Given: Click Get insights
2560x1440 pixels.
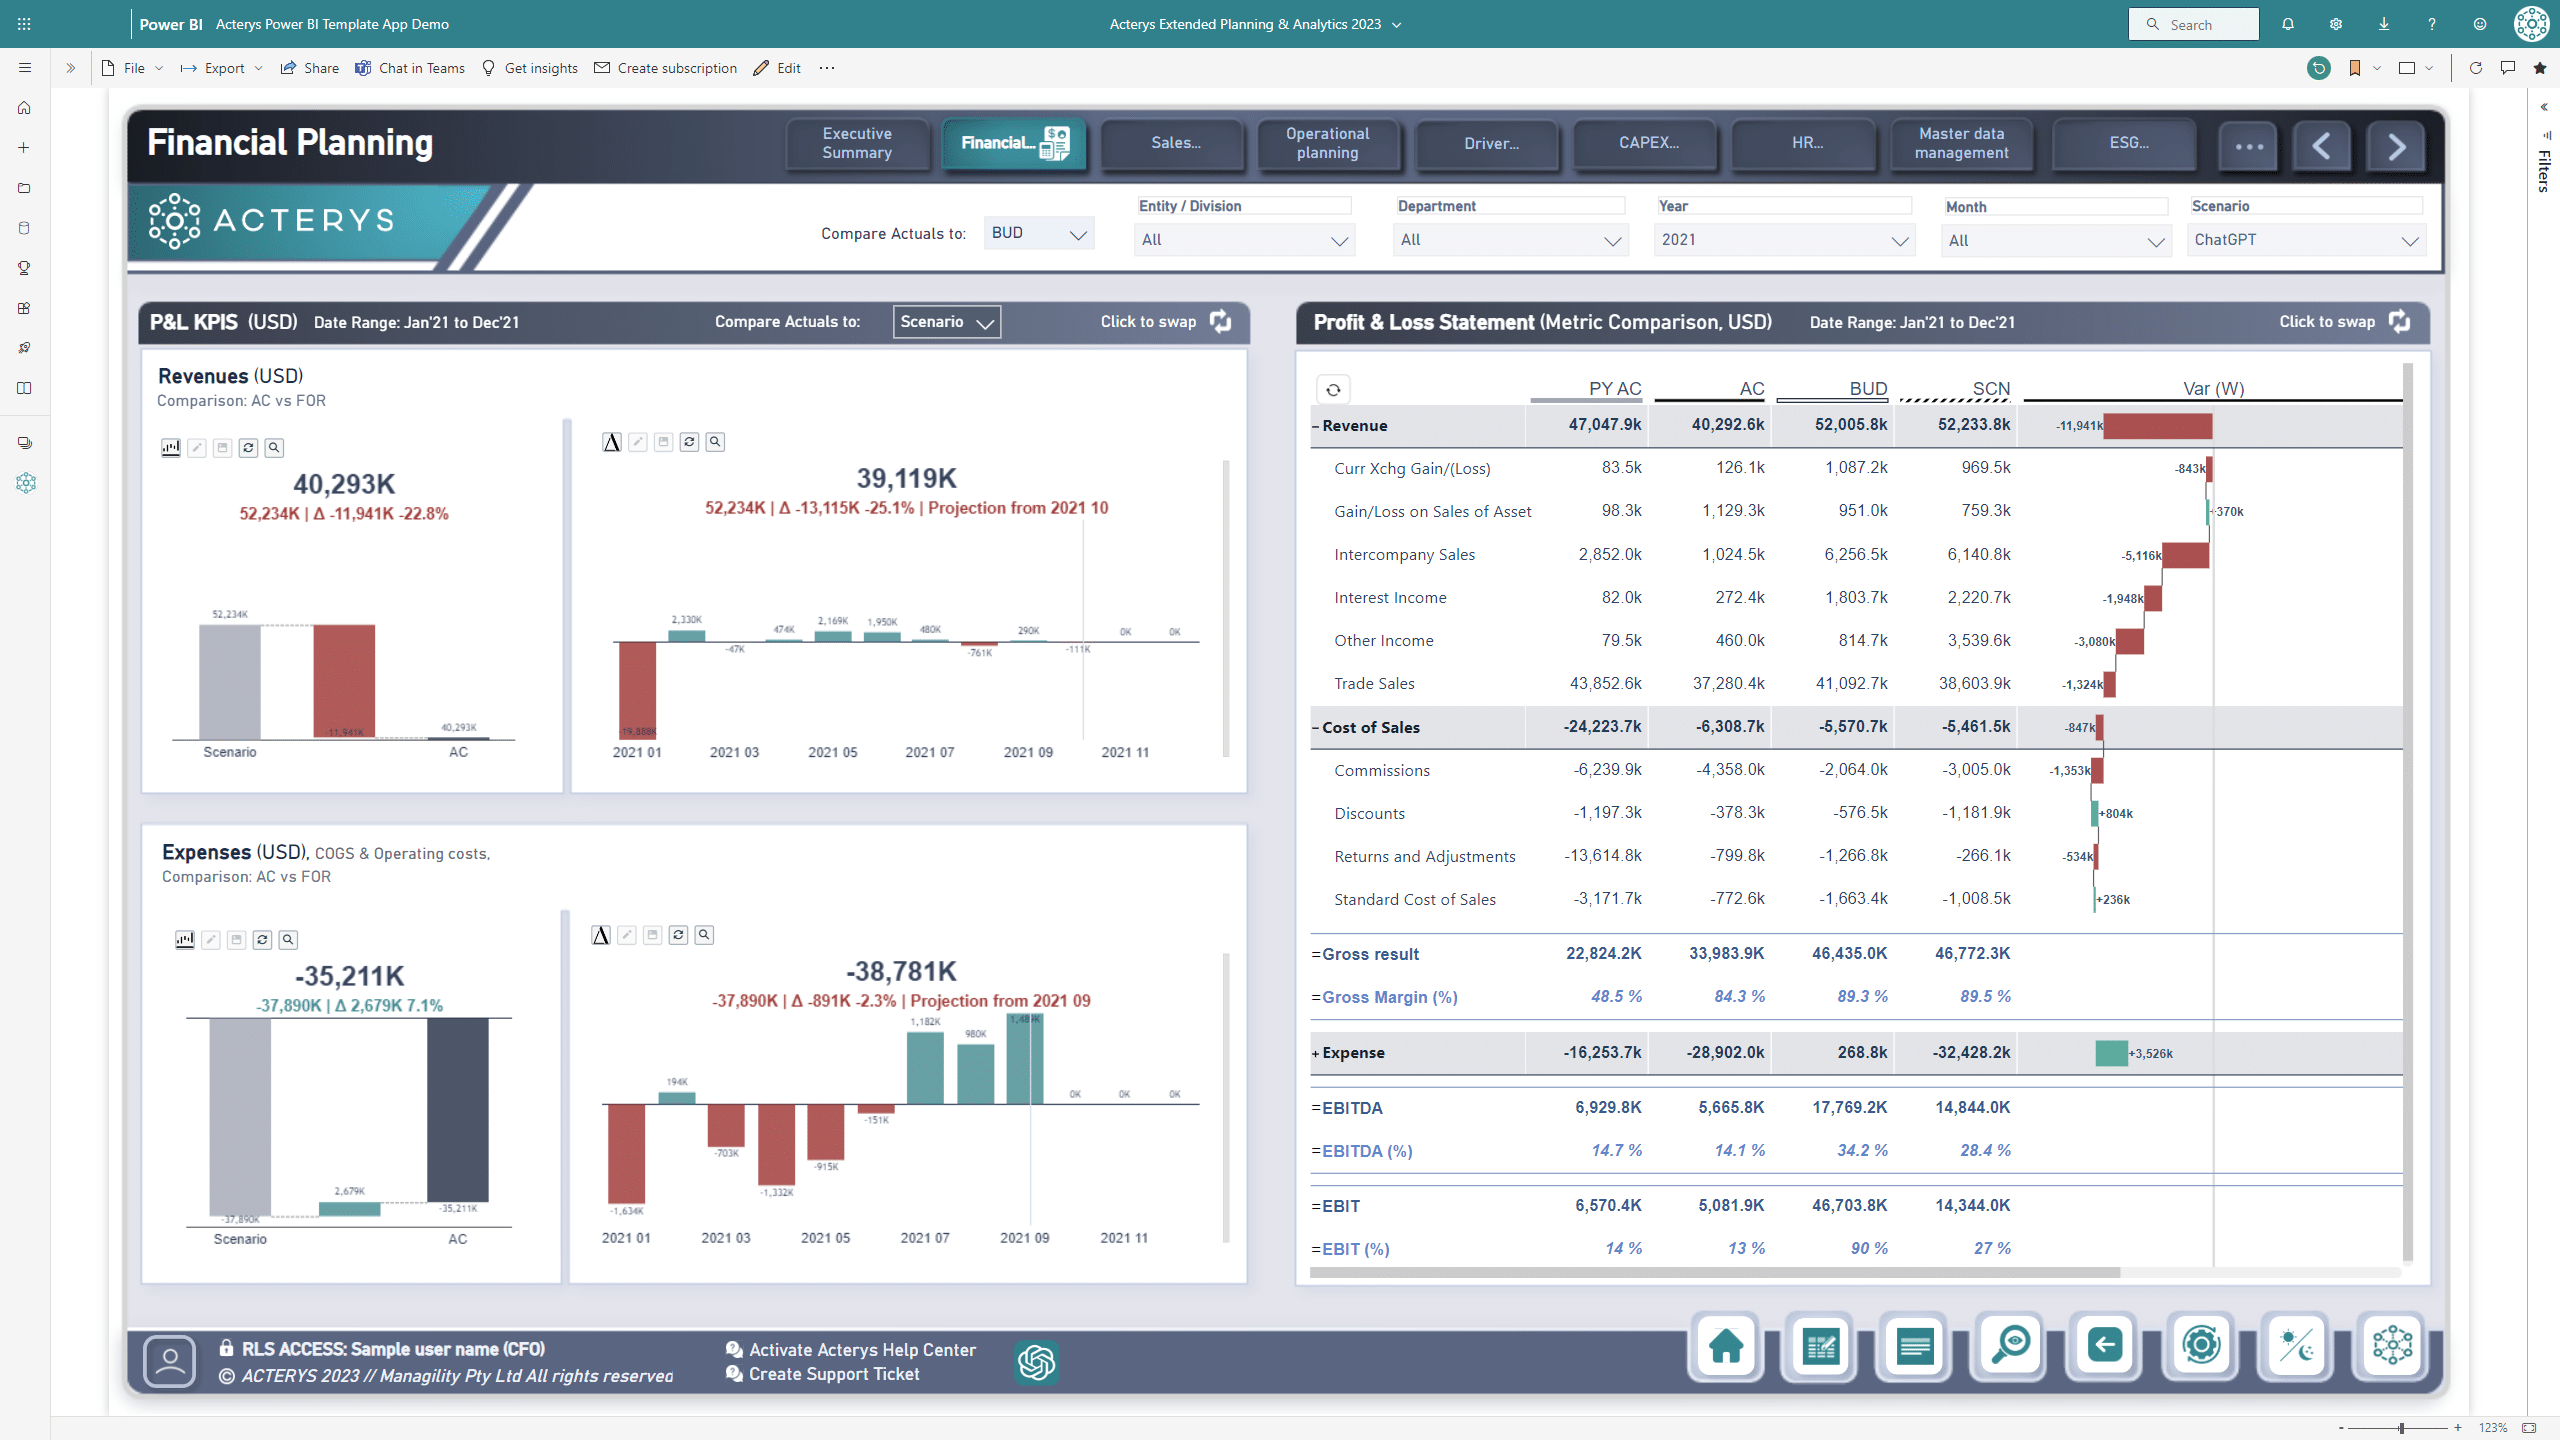Looking at the screenshot, I should (530, 68).
